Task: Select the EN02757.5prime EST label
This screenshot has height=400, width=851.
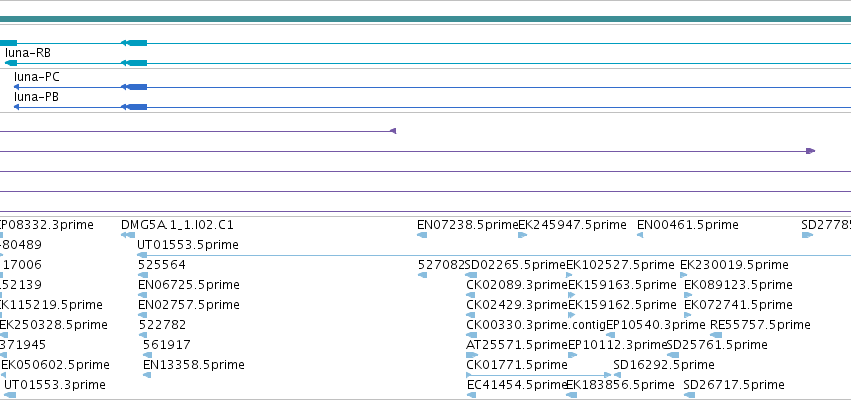Action: pos(189,304)
